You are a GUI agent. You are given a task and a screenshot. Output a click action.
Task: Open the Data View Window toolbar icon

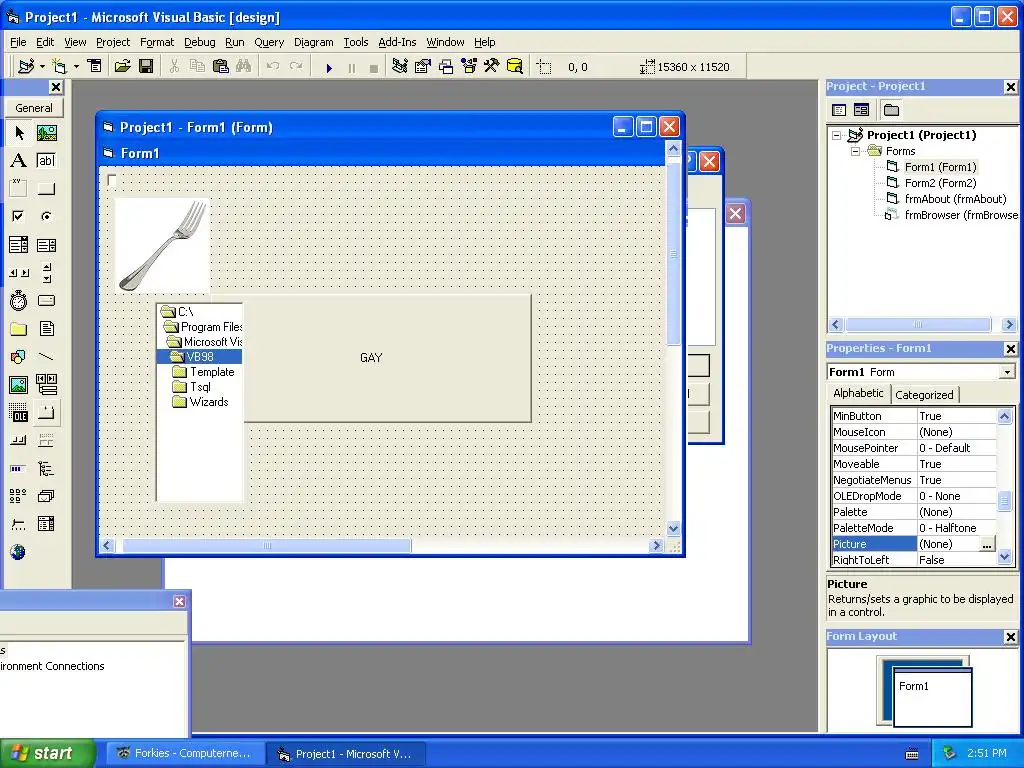515,67
